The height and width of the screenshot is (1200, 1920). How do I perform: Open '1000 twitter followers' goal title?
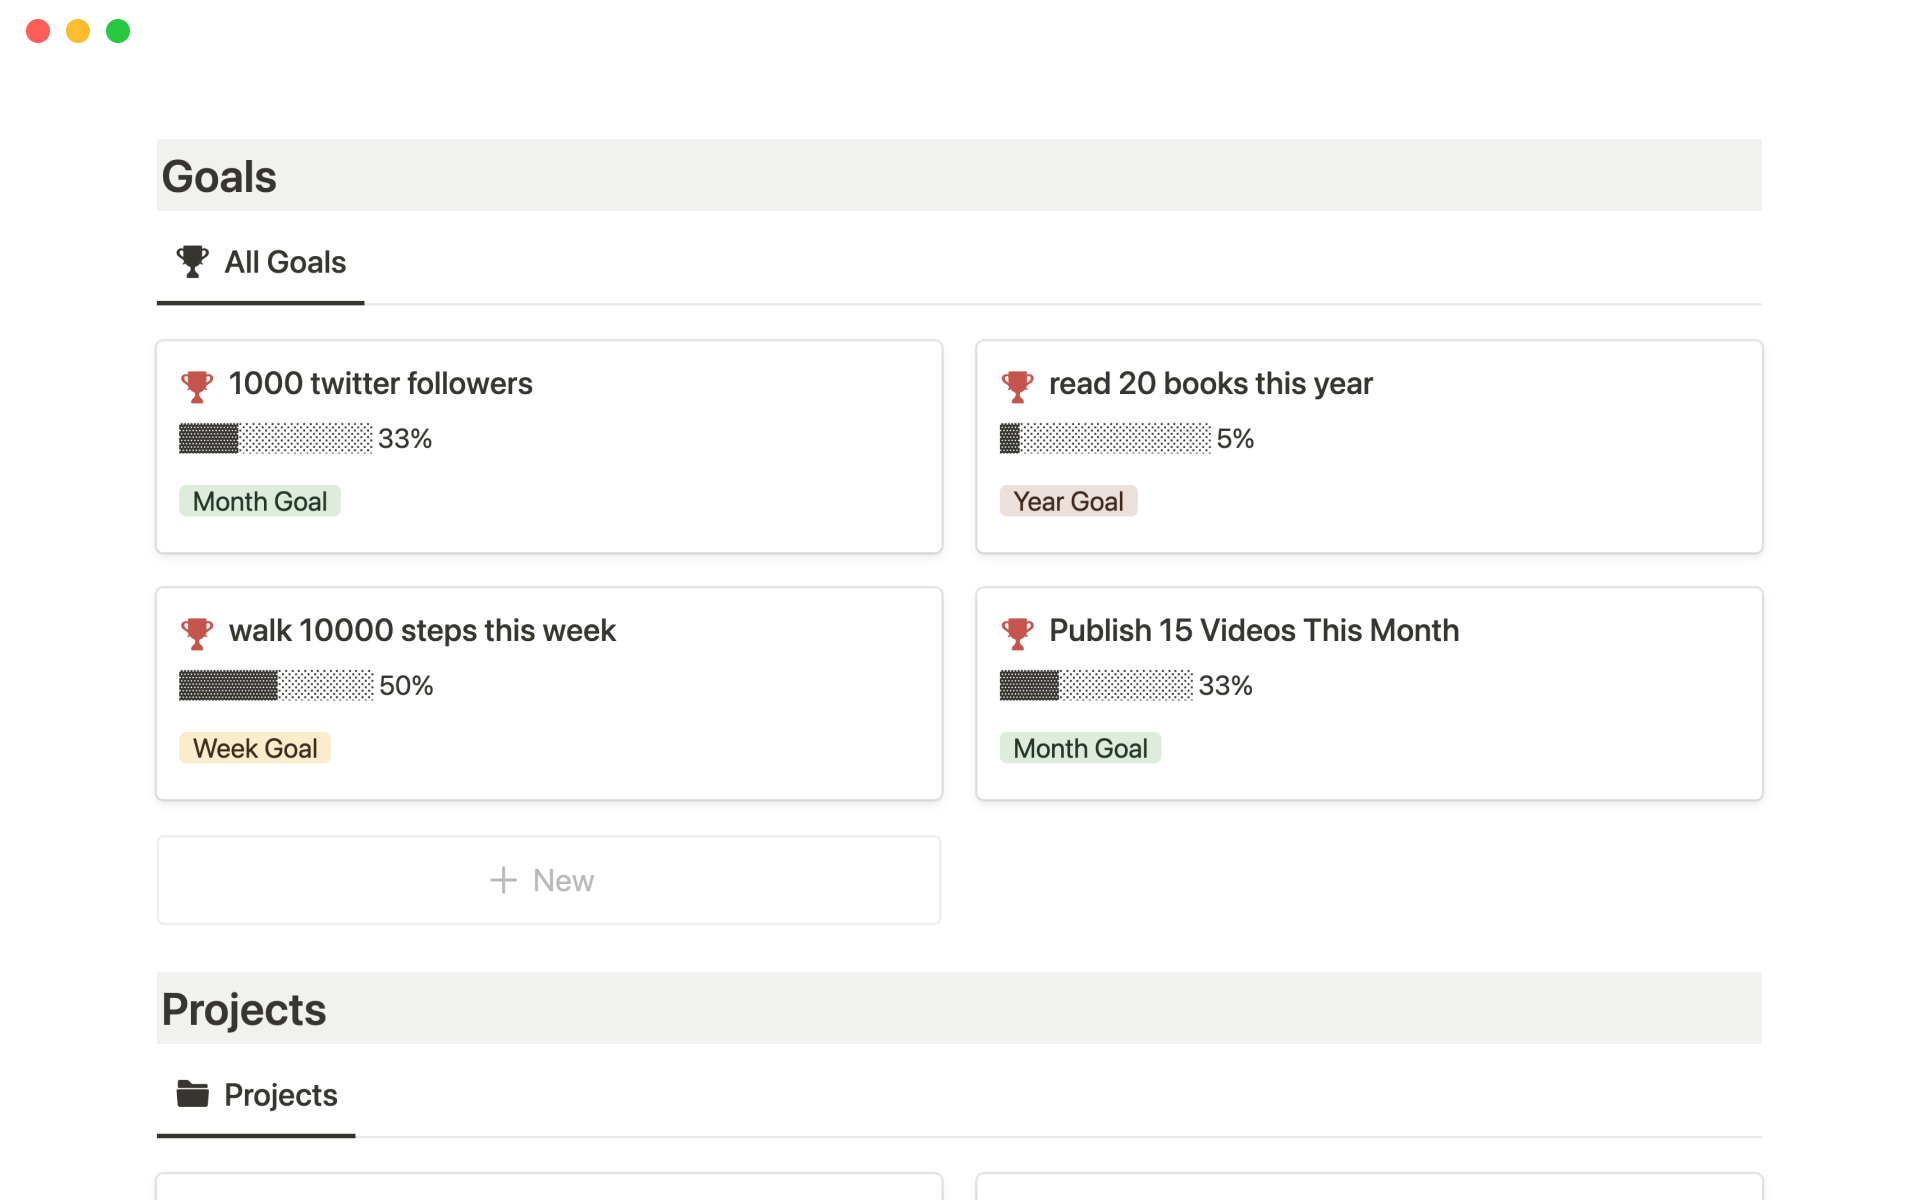[380, 384]
